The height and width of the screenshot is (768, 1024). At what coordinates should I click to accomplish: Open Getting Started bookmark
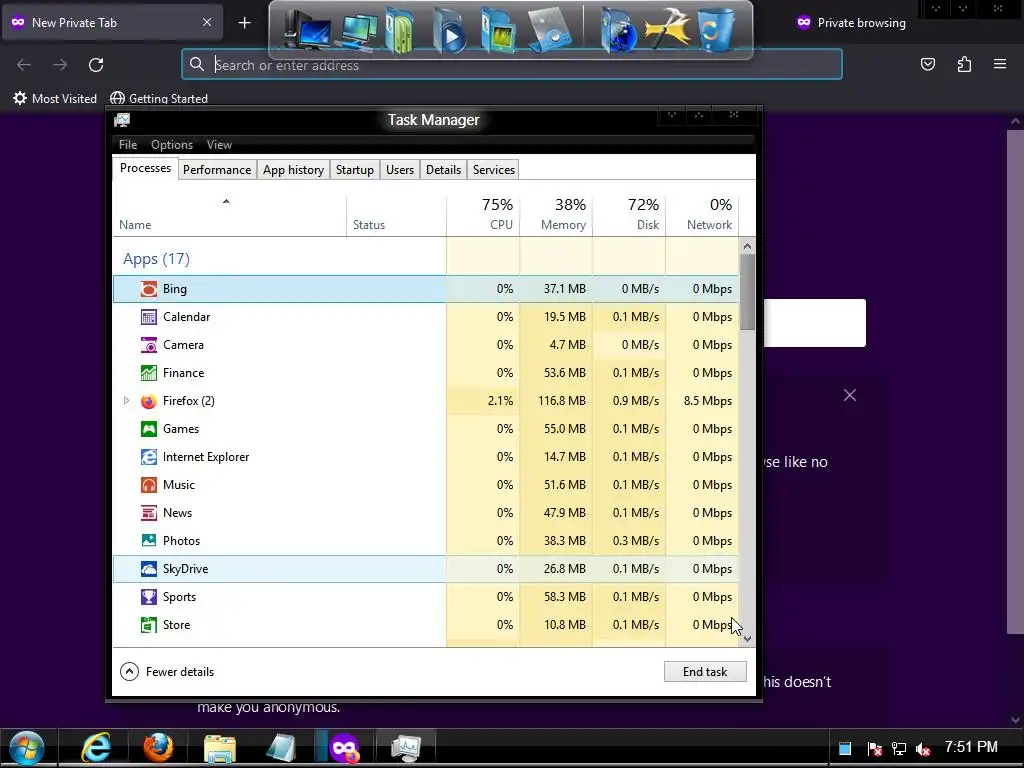tap(159, 99)
